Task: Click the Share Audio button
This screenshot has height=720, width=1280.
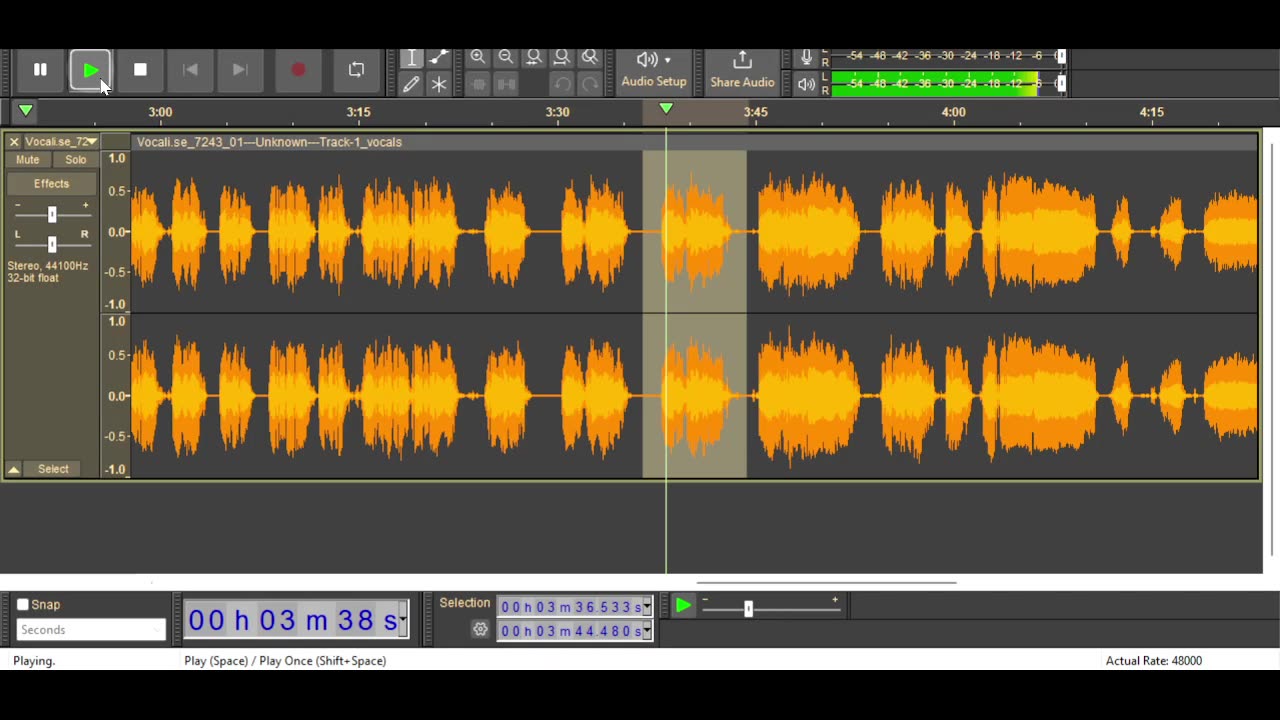Action: 742,69
